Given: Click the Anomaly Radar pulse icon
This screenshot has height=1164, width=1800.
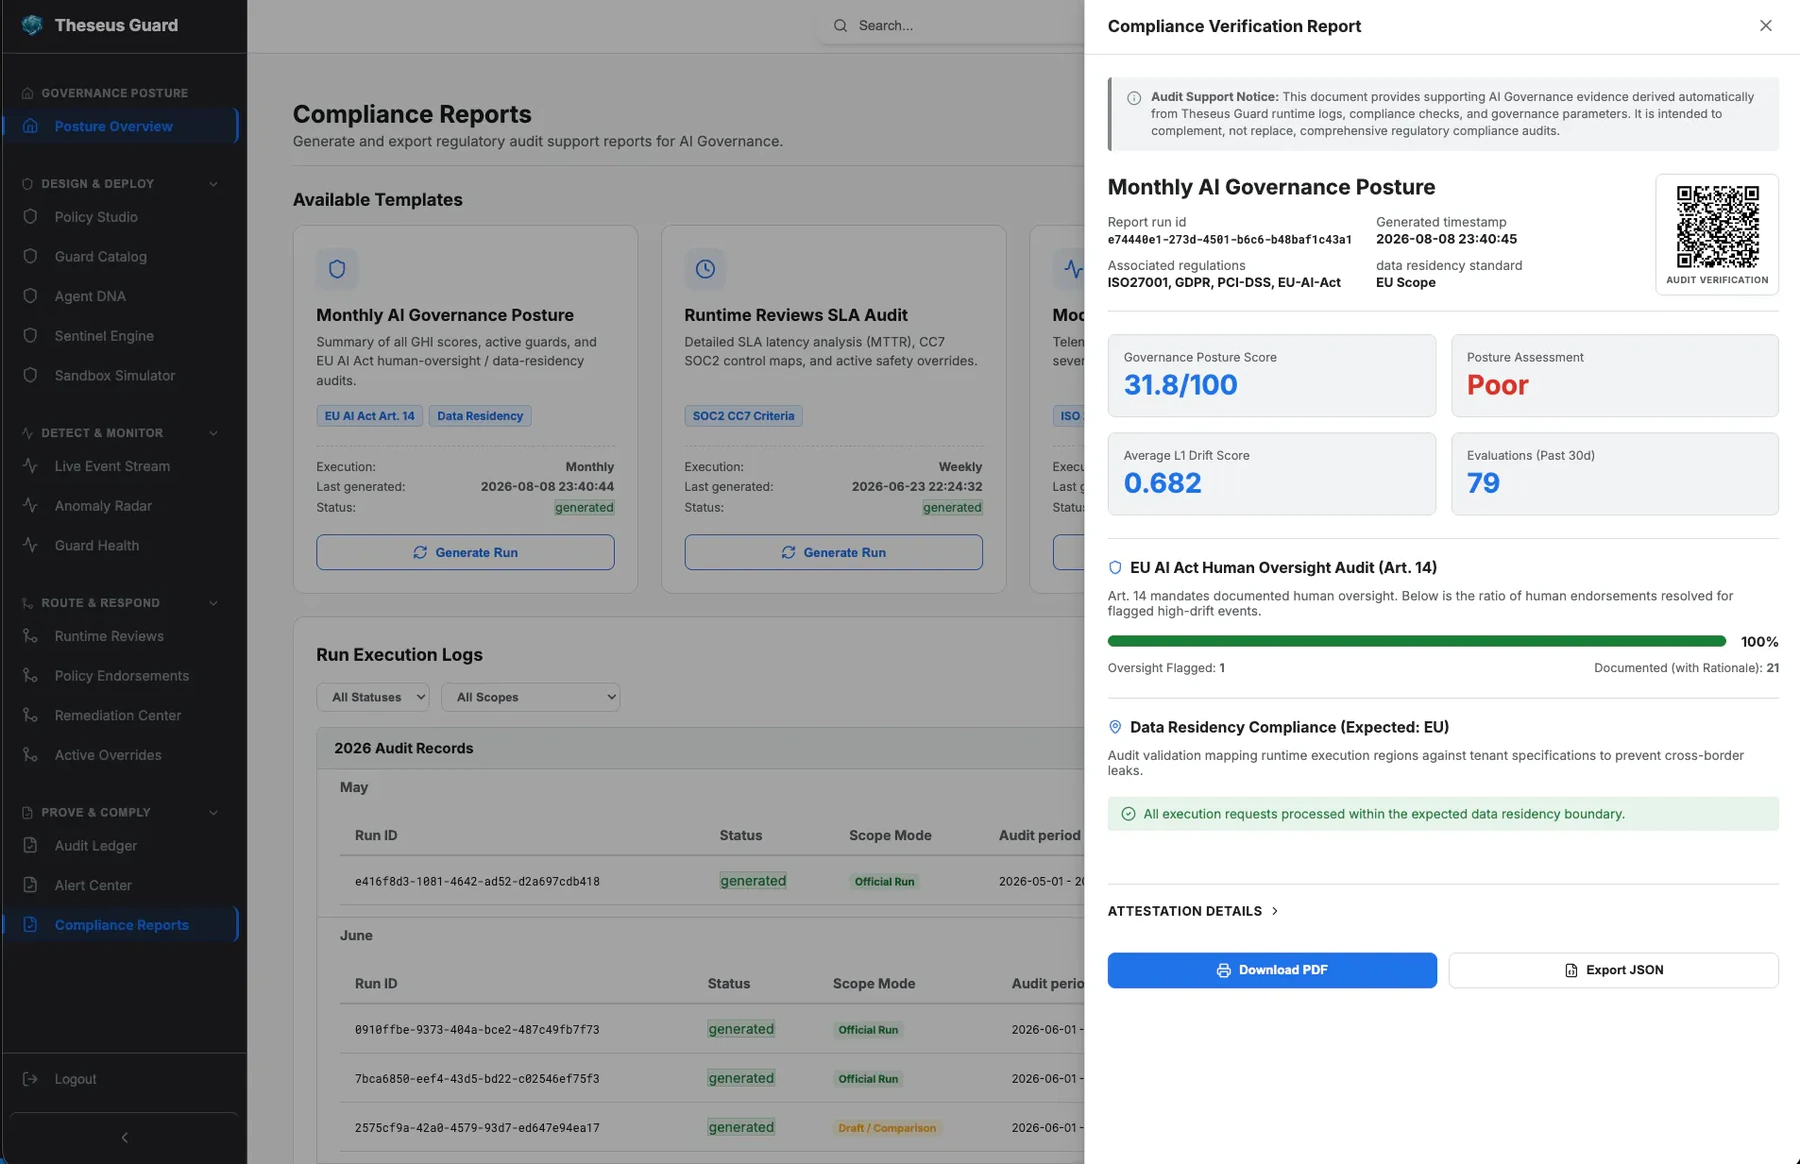Looking at the screenshot, I should tap(30, 506).
